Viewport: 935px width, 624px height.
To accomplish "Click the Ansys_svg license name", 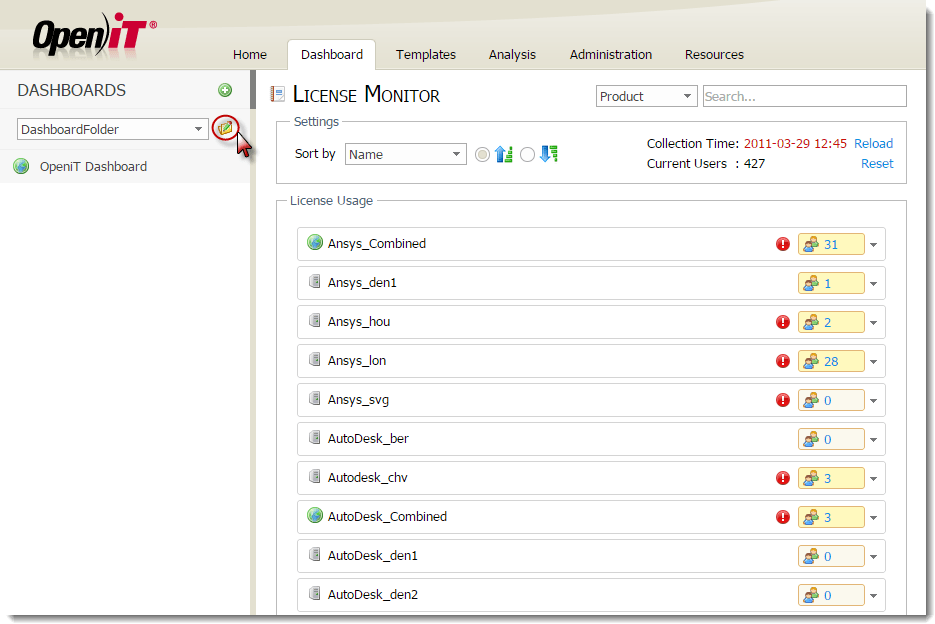I will tap(358, 400).
